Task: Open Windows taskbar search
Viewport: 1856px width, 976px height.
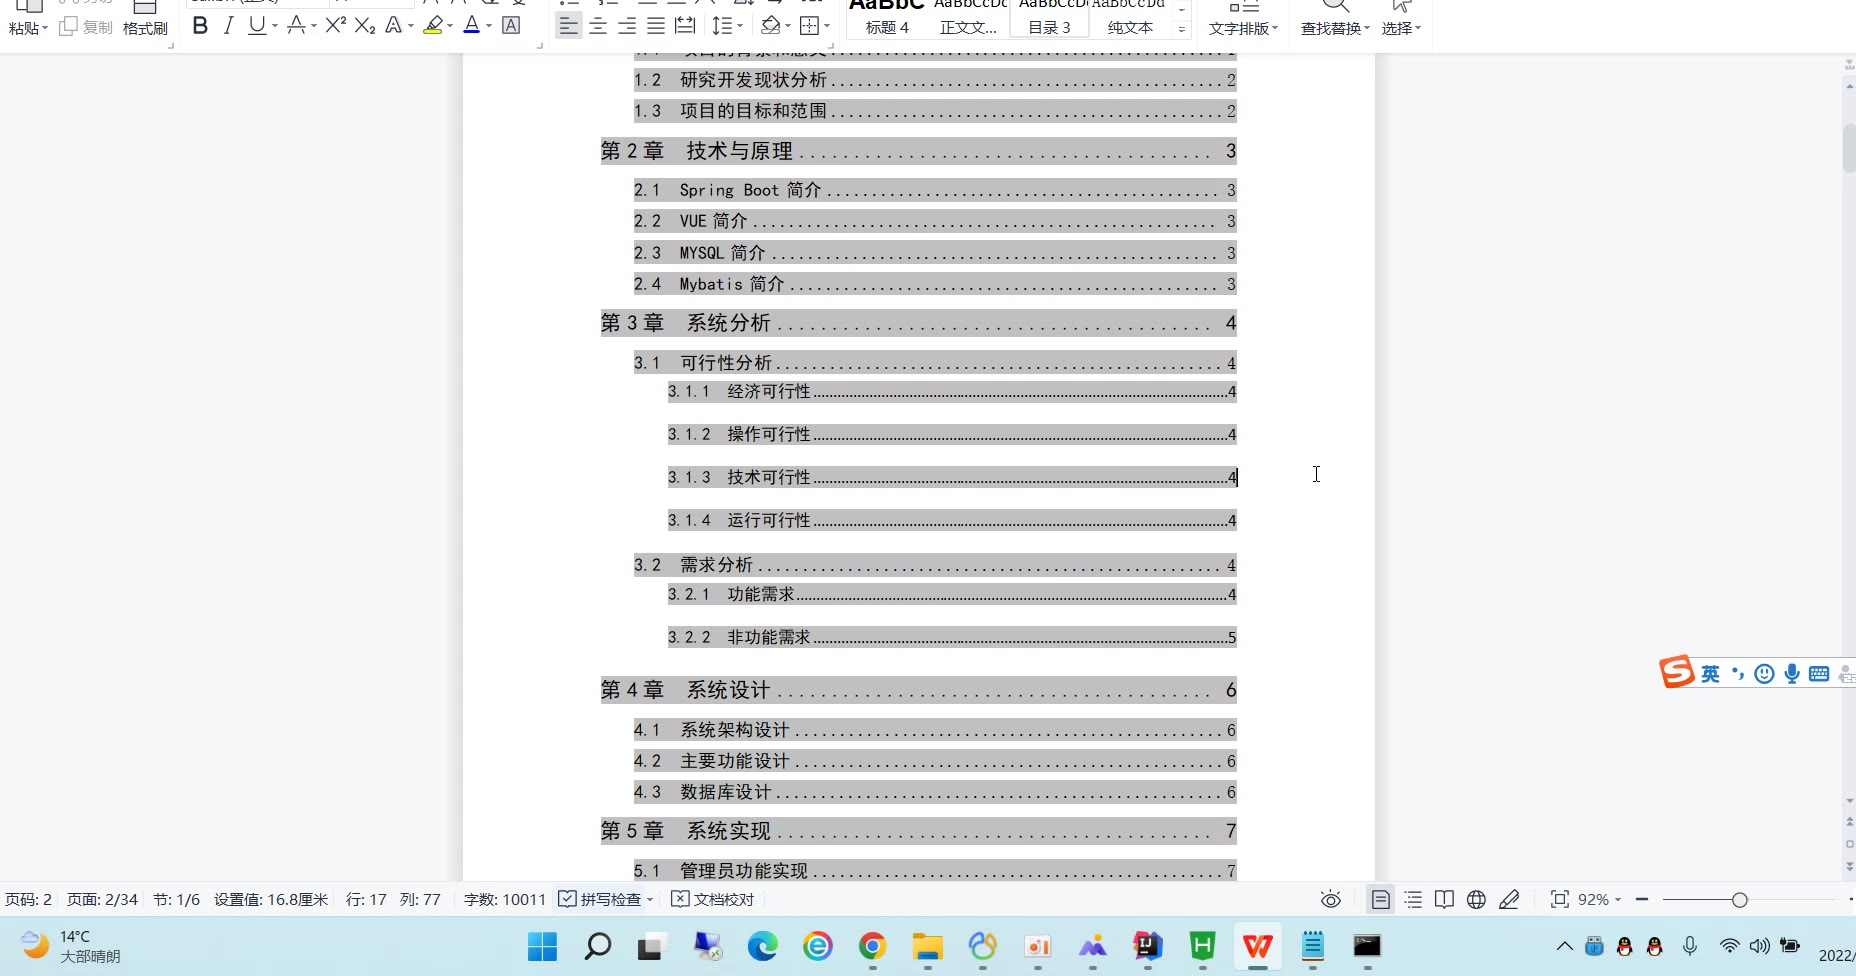Action: 597,946
